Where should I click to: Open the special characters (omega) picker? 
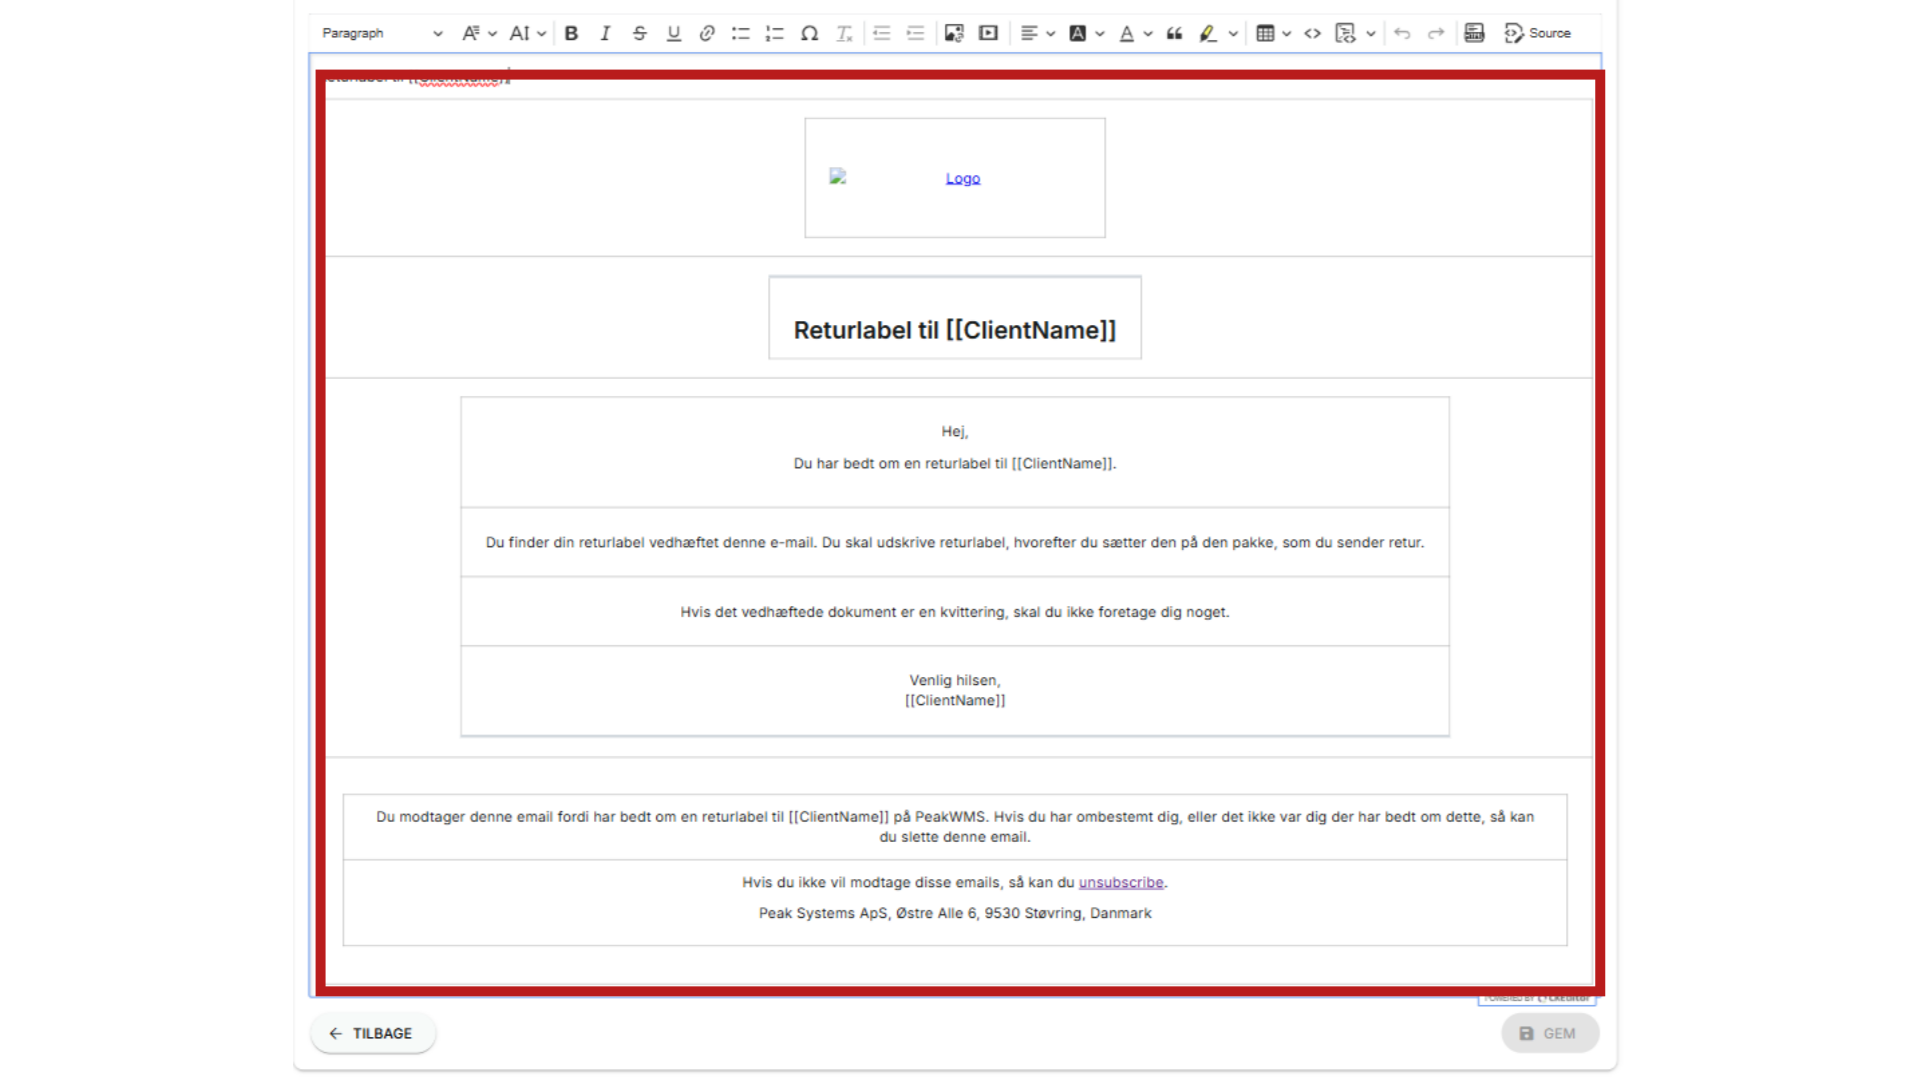[810, 33]
